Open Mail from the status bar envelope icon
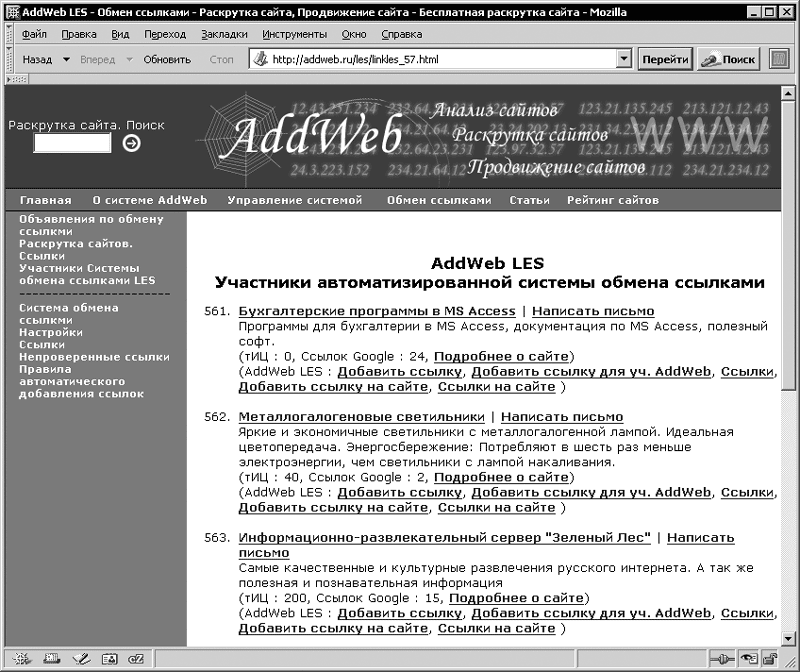 (x=51, y=659)
